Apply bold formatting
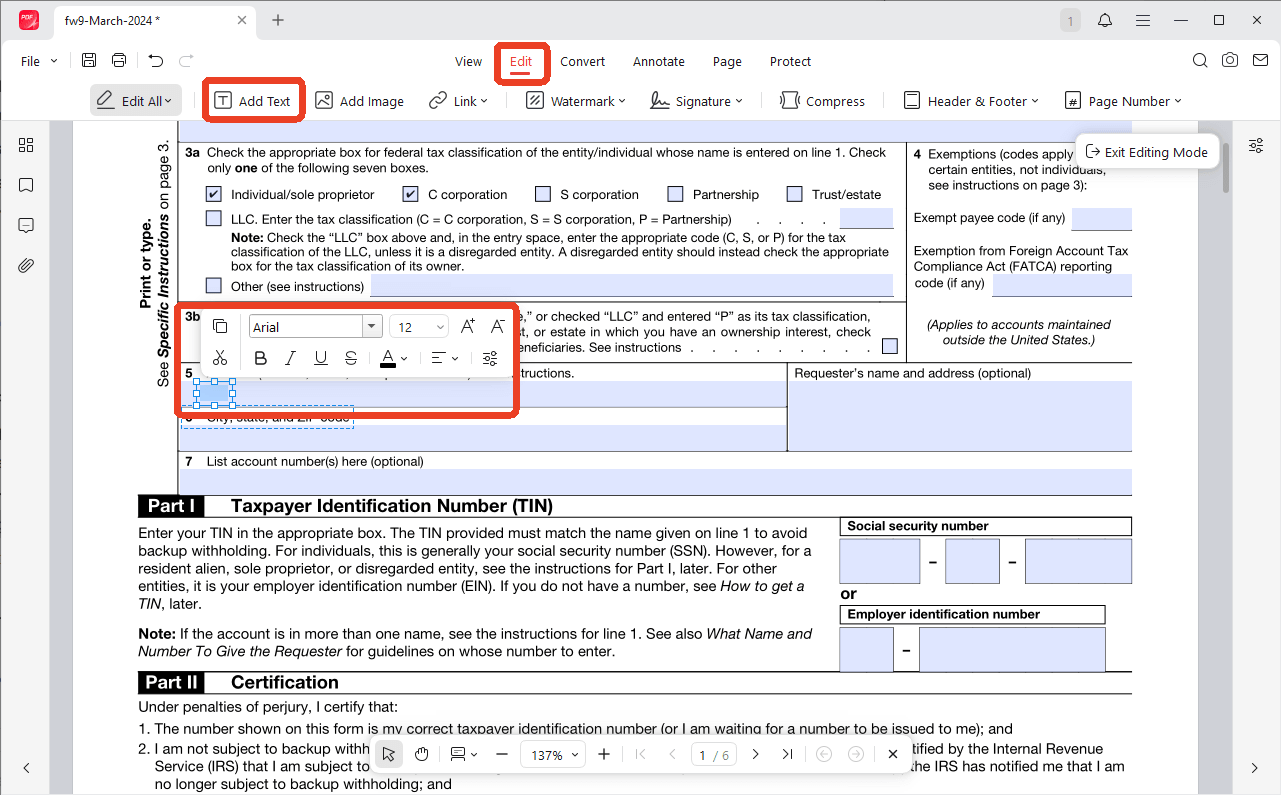 pos(260,358)
